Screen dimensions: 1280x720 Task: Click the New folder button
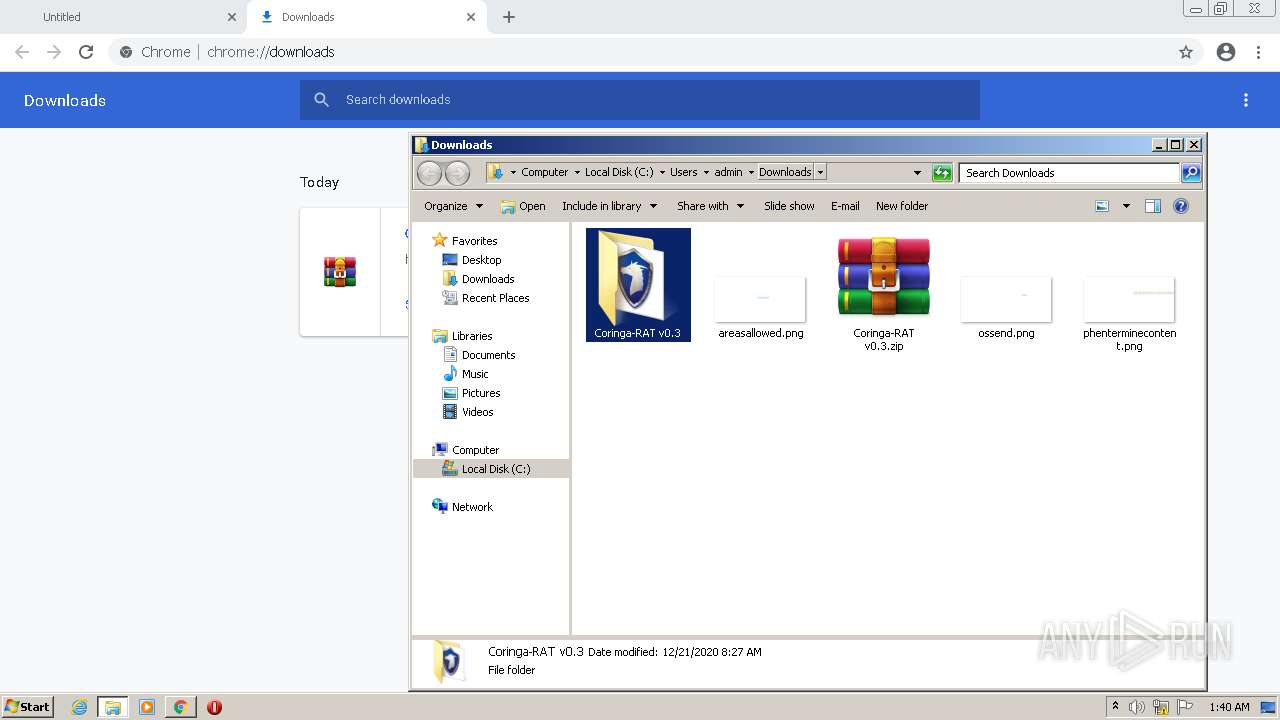[902, 206]
